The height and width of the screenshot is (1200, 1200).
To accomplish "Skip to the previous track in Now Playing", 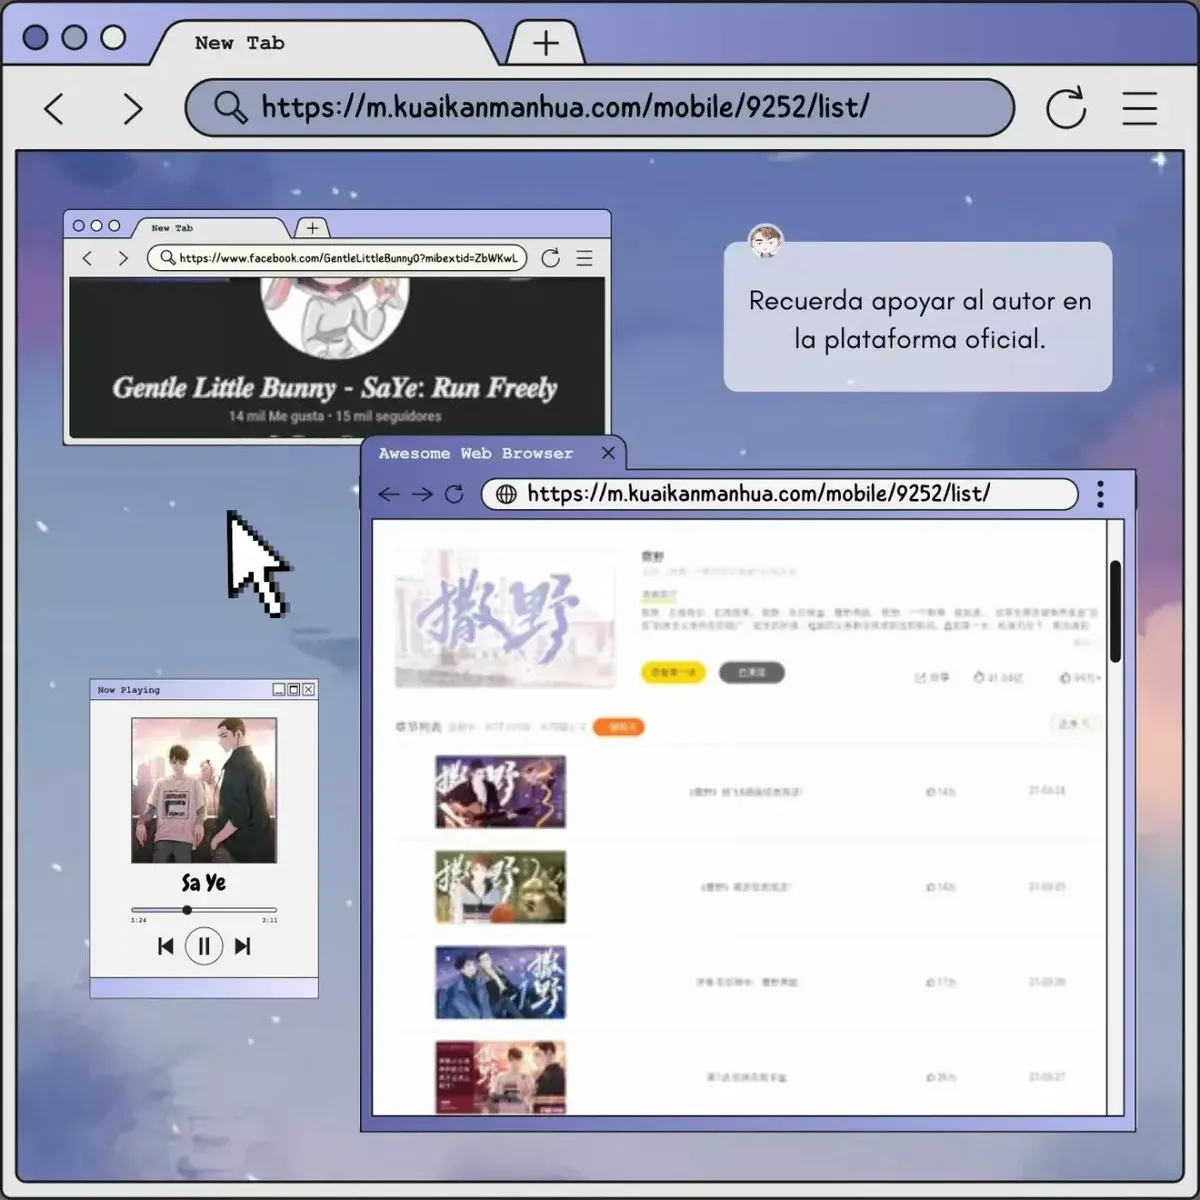I will (x=166, y=946).
